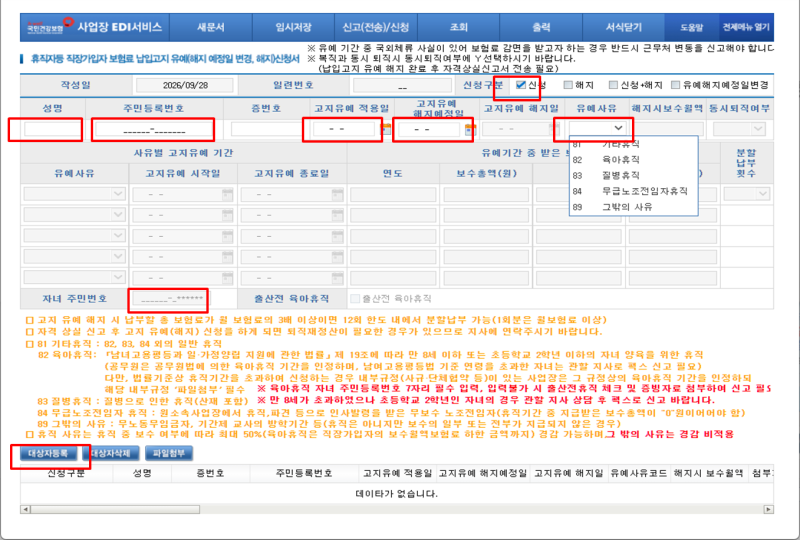Click the scrollbar left arrow
The width and height of the screenshot is (800, 540).
[25, 509]
